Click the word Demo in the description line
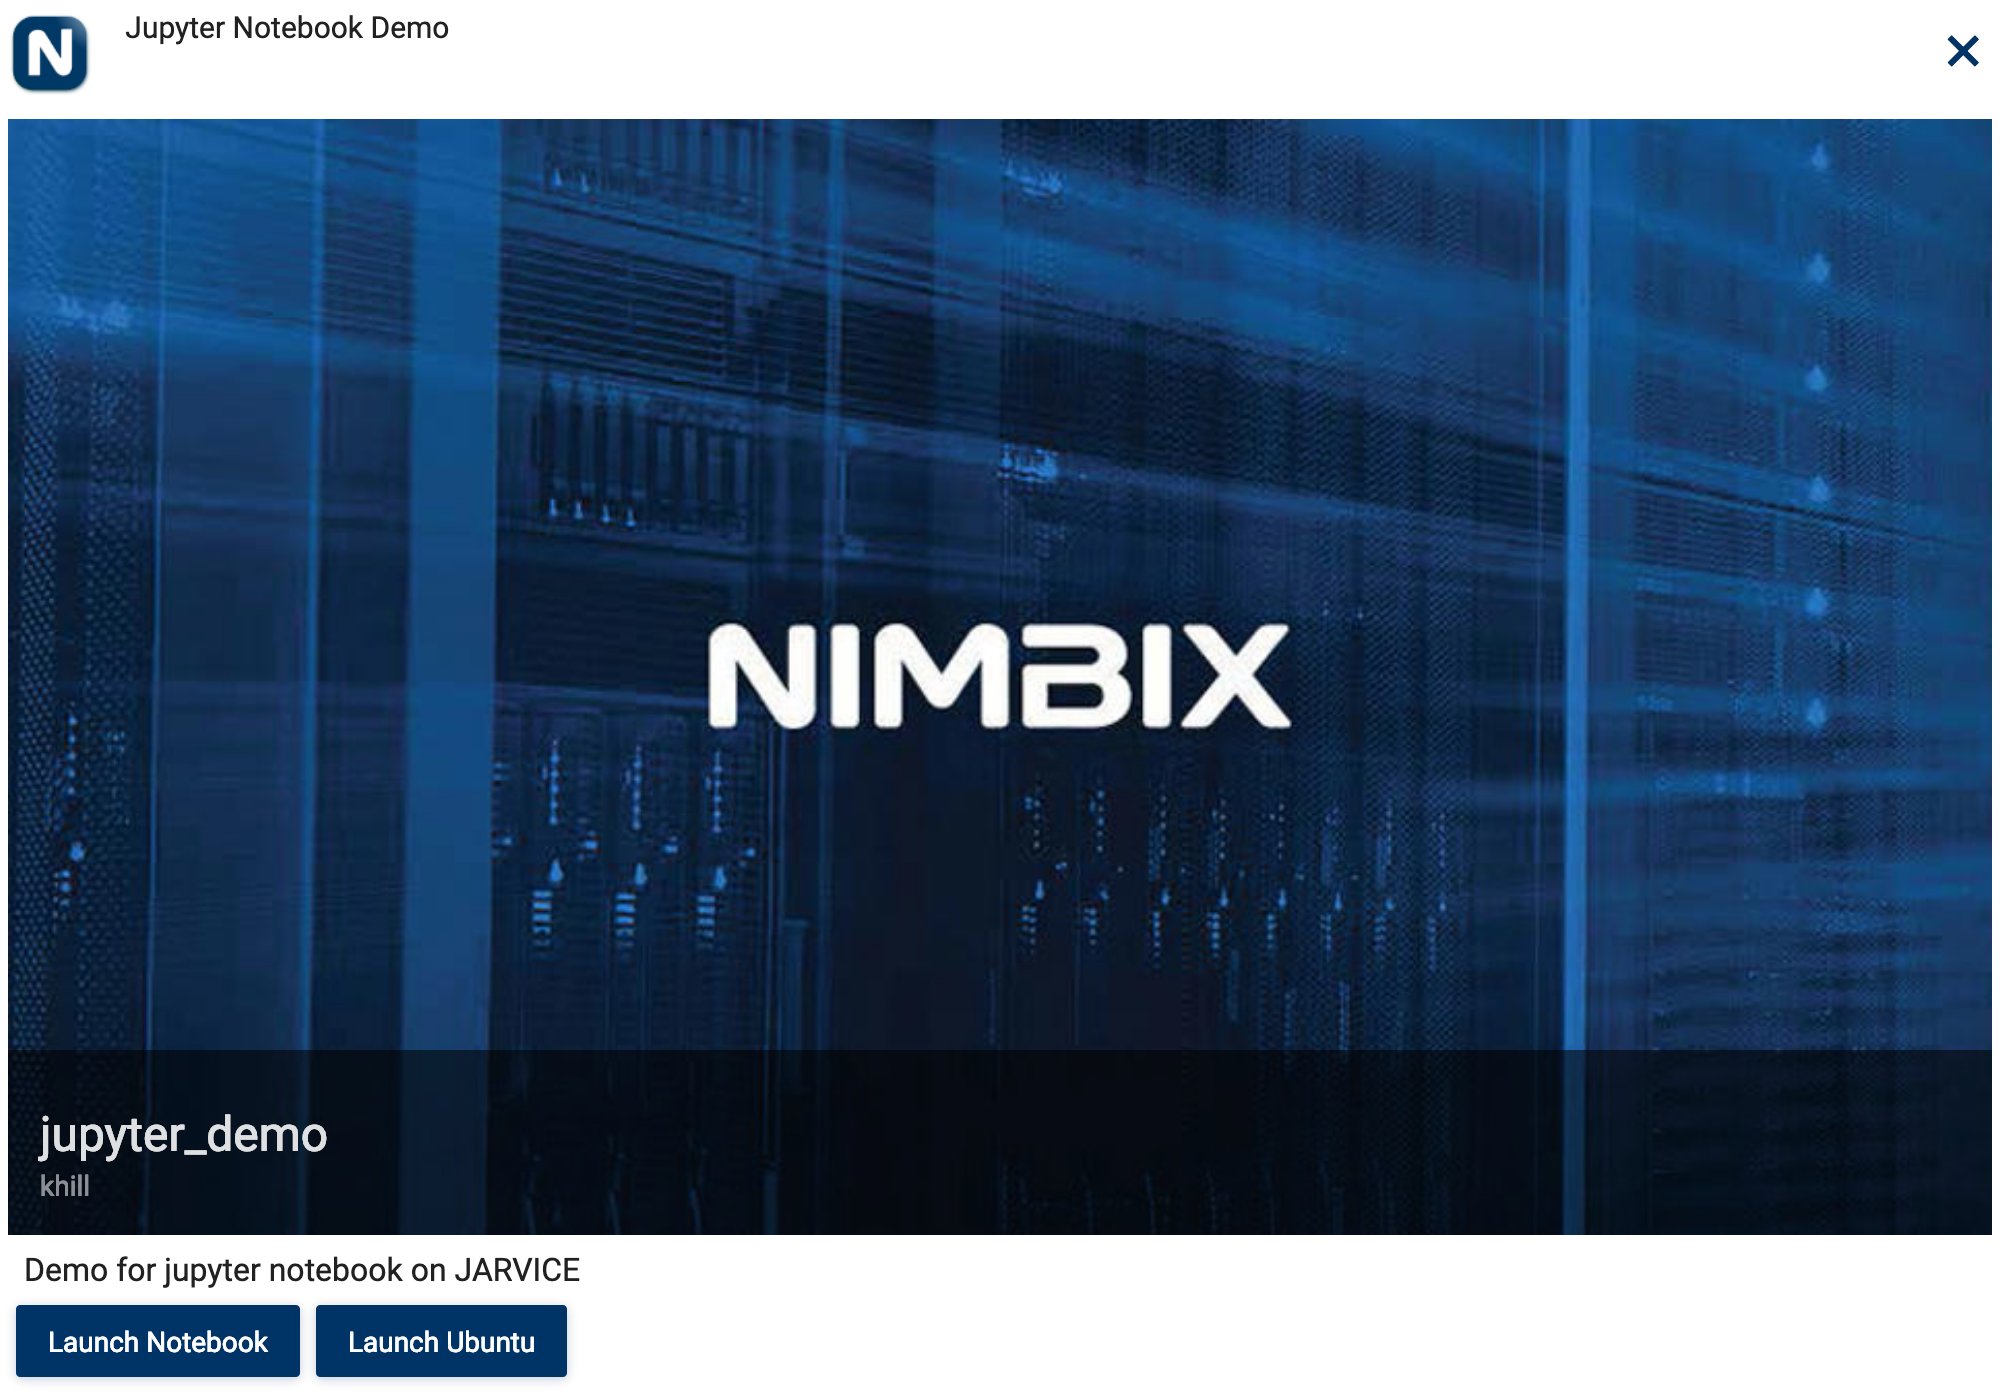Image resolution: width=2006 pixels, height=1398 pixels. click(66, 1270)
